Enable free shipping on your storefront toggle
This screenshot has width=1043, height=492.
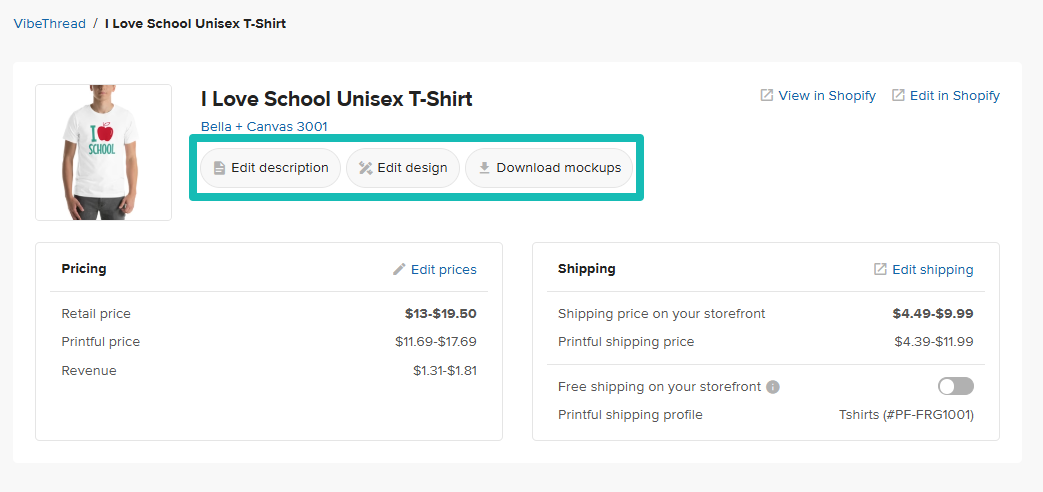click(x=955, y=386)
